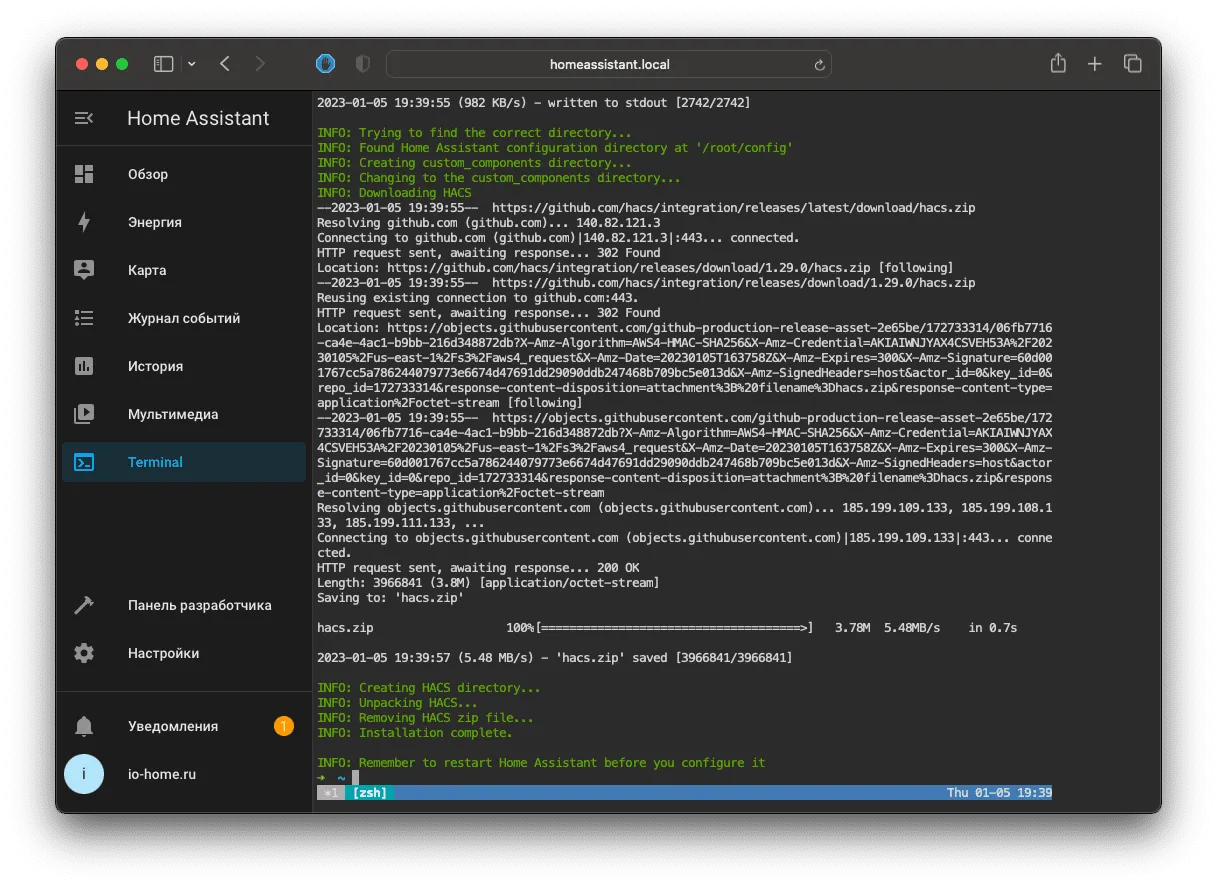The image size is (1217, 887).
Task: Open Панель разработчика hammer icon
Action: coord(84,605)
